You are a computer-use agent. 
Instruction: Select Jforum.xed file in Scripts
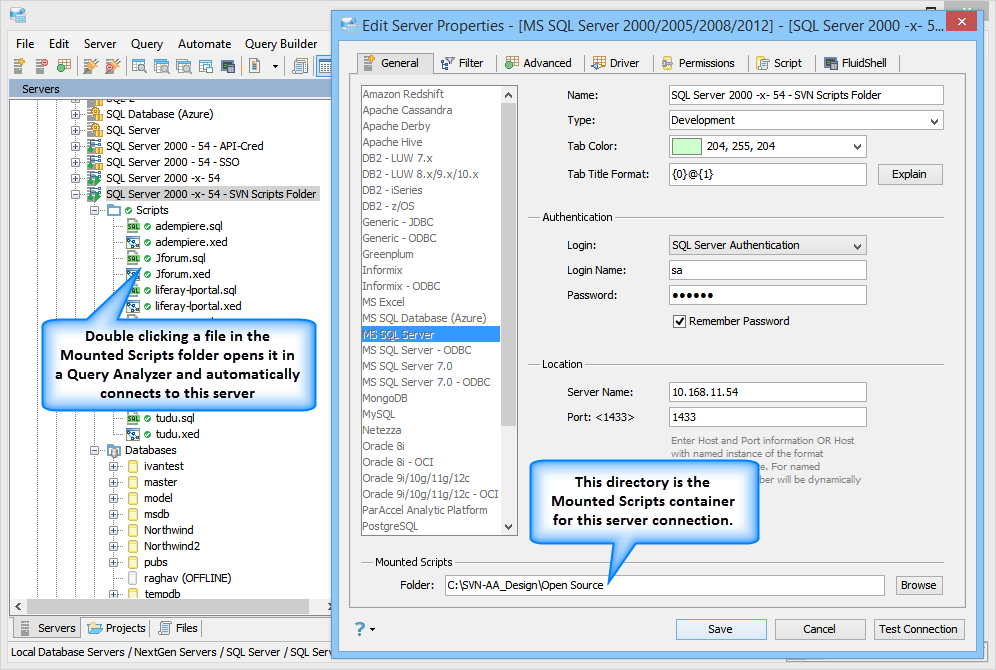[x=183, y=274]
